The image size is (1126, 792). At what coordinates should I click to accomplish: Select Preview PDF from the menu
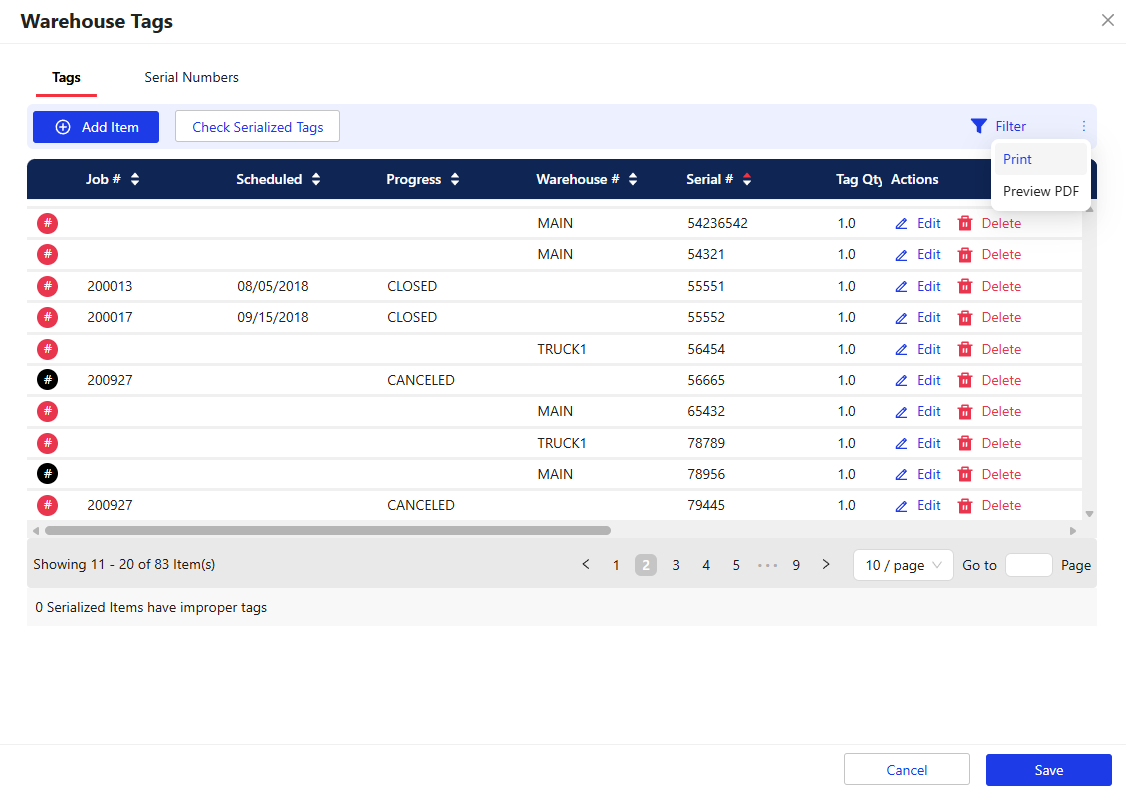click(x=1040, y=191)
